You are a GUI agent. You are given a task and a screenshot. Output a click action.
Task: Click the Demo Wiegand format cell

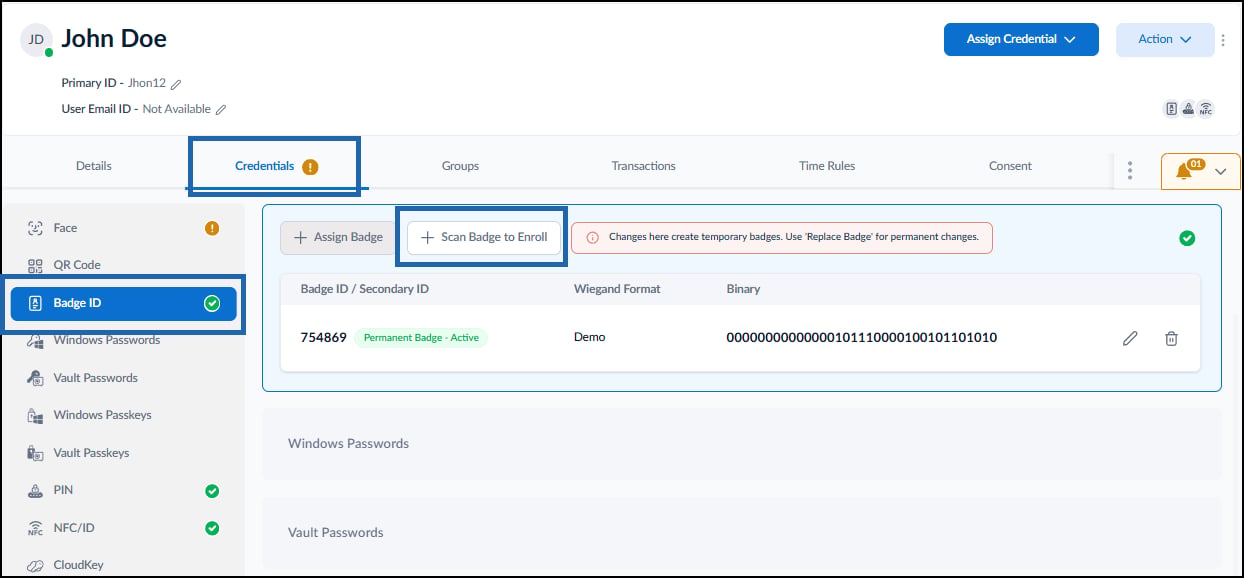tap(589, 337)
